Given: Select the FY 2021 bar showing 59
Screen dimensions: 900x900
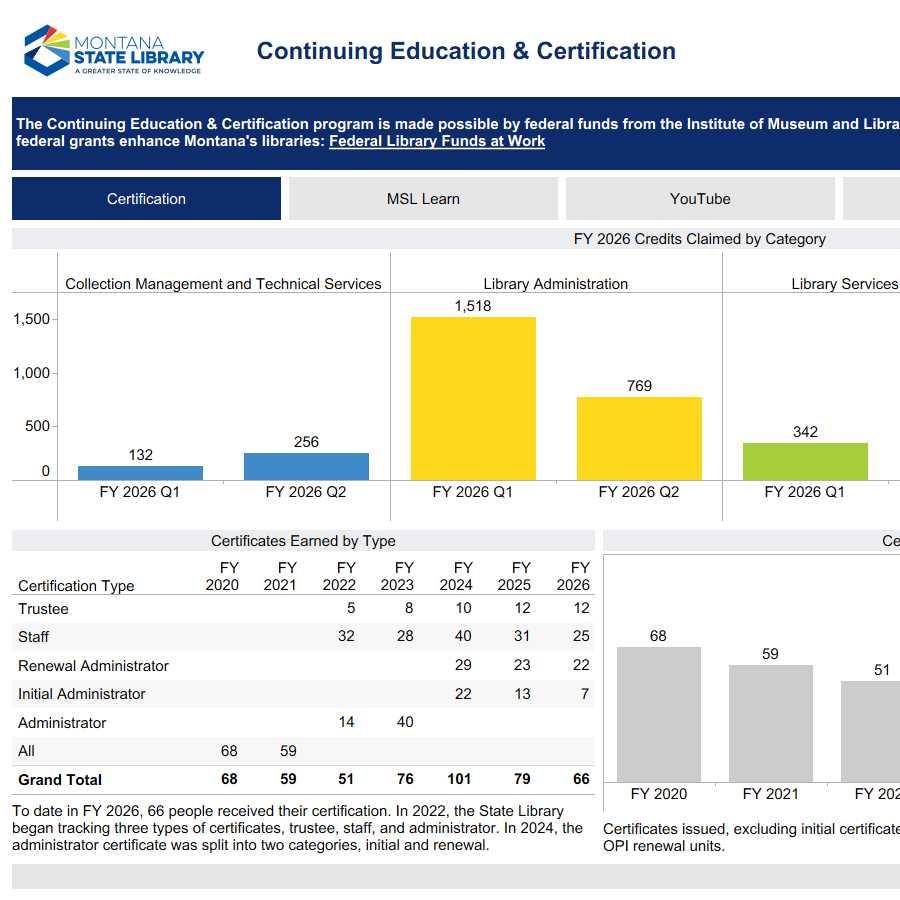Looking at the screenshot, I should (x=772, y=723).
